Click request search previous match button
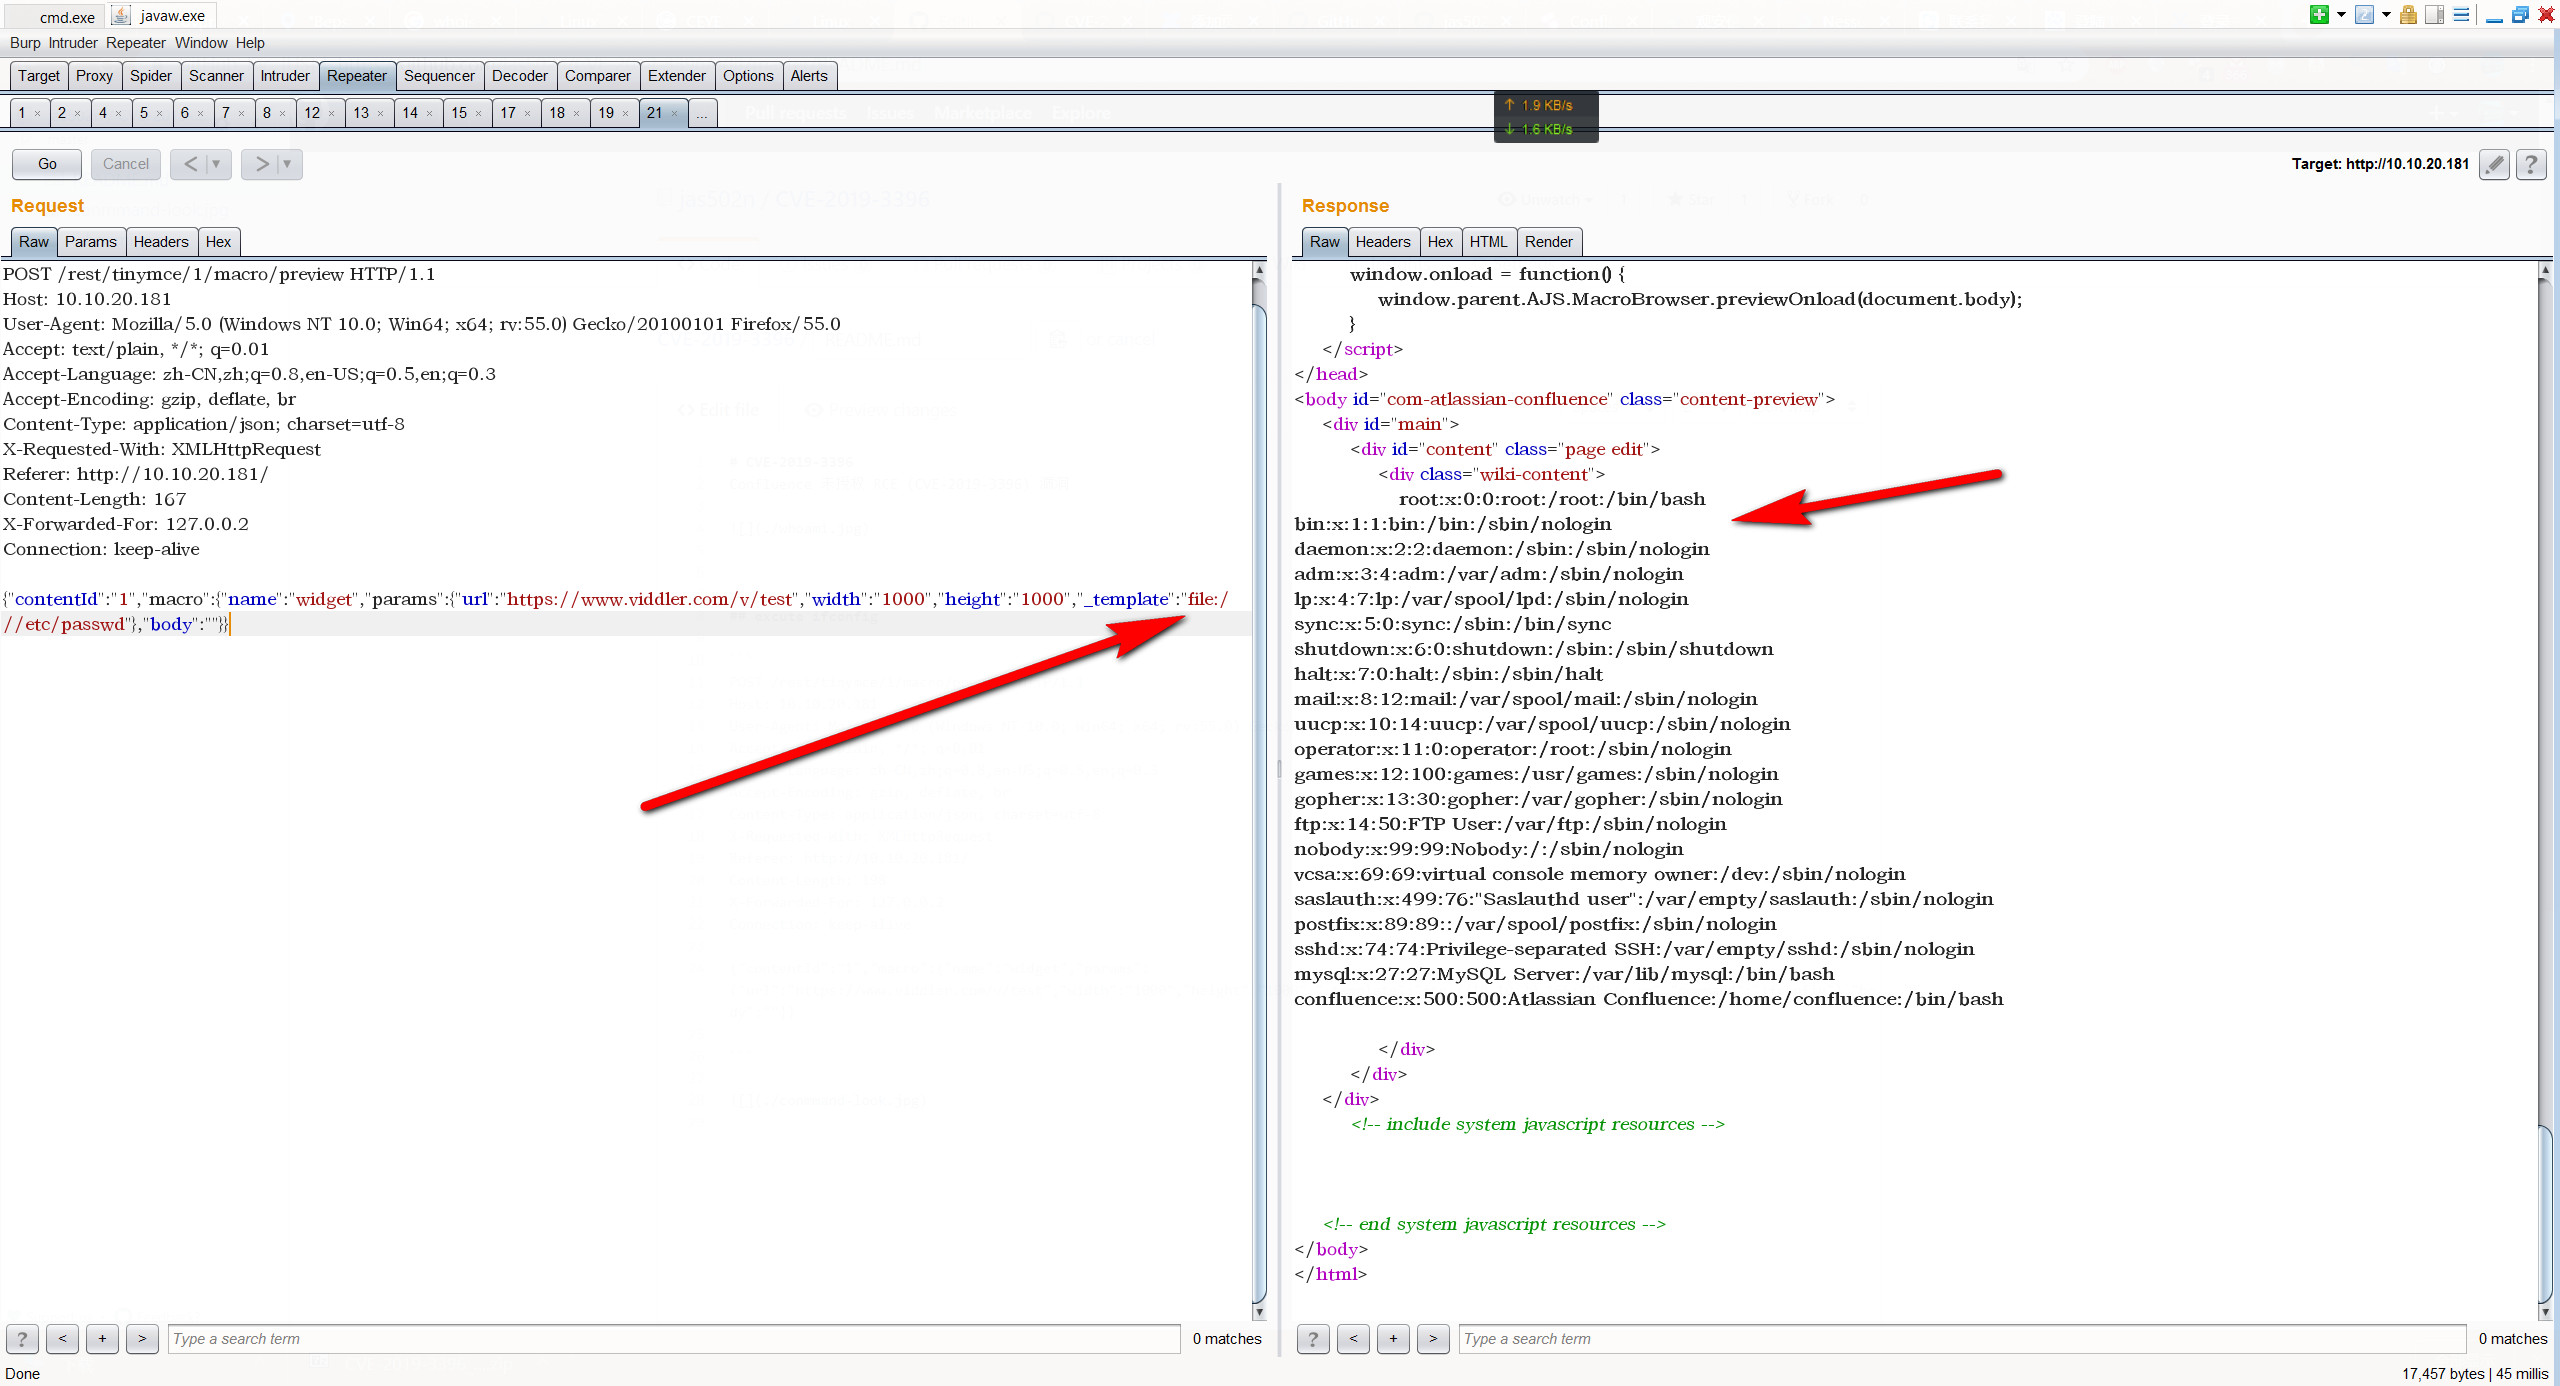The height and width of the screenshot is (1386, 2560). click(x=62, y=1339)
